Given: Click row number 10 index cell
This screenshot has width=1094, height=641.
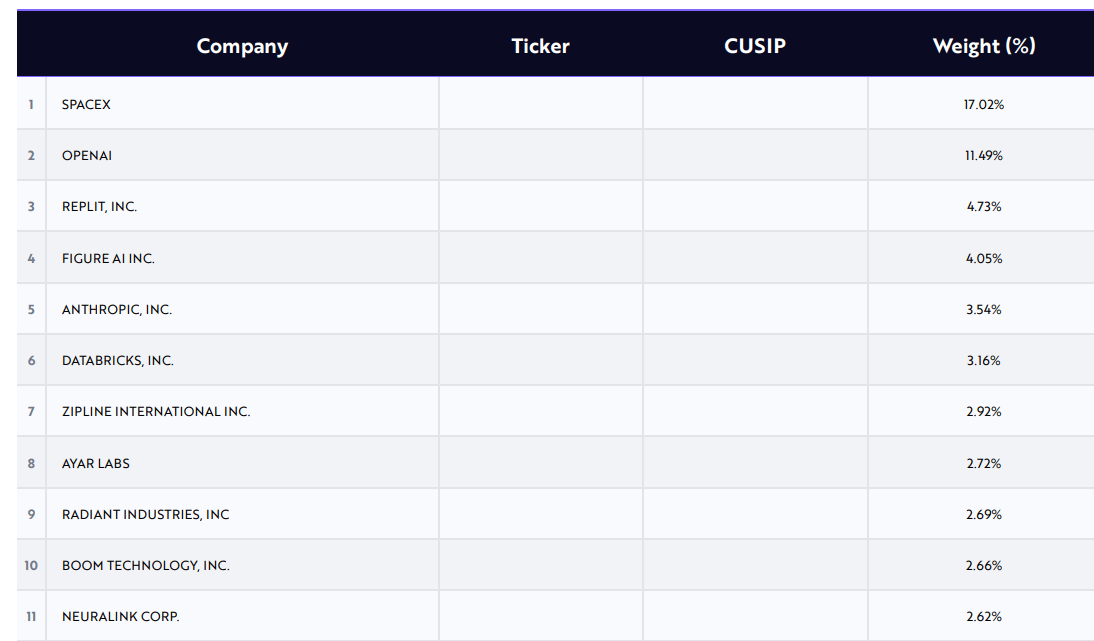Looking at the screenshot, I should 31,566.
